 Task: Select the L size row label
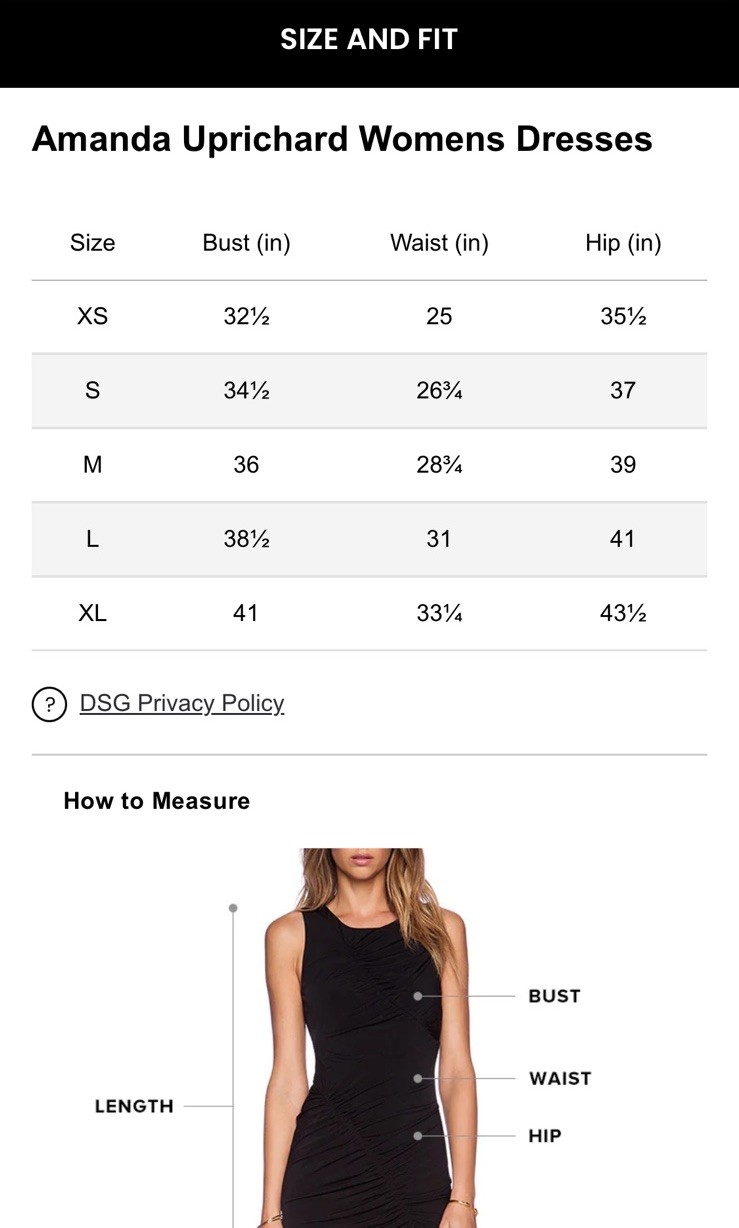[x=92, y=539]
